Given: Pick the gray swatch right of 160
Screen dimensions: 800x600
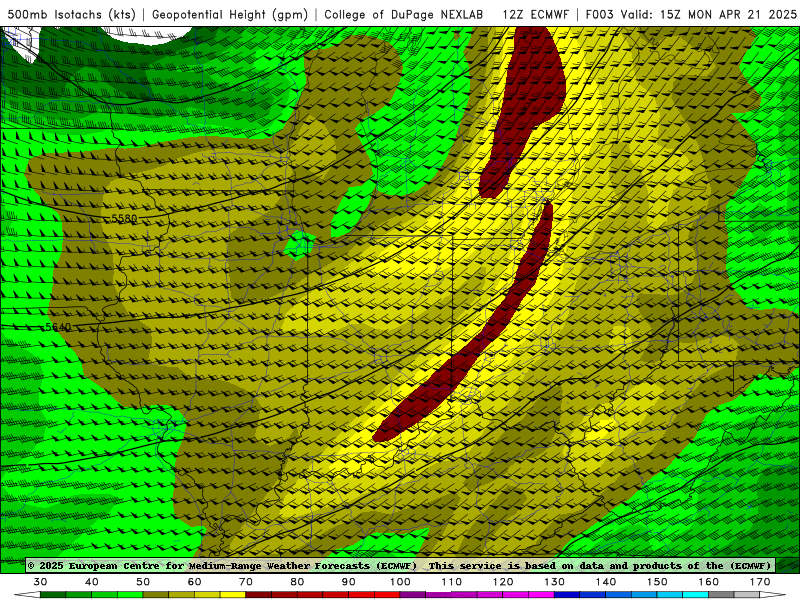Looking at the screenshot, I should 721,595.
